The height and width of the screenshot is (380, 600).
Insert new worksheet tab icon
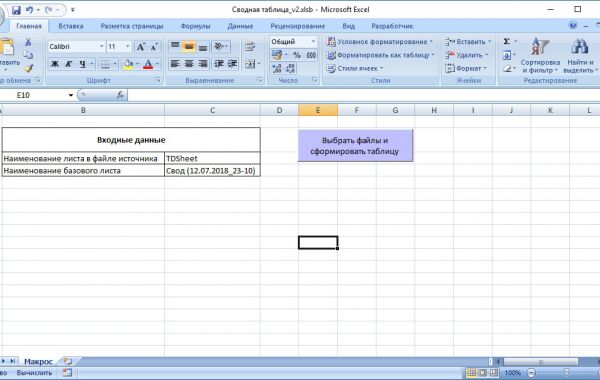click(68, 361)
